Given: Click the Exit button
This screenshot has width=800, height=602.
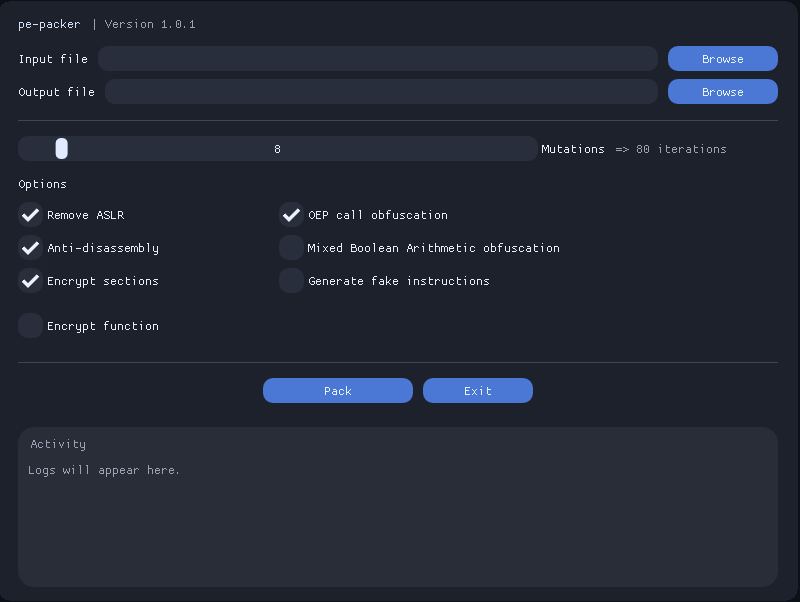Looking at the screenshot, I should coord(477,391).
